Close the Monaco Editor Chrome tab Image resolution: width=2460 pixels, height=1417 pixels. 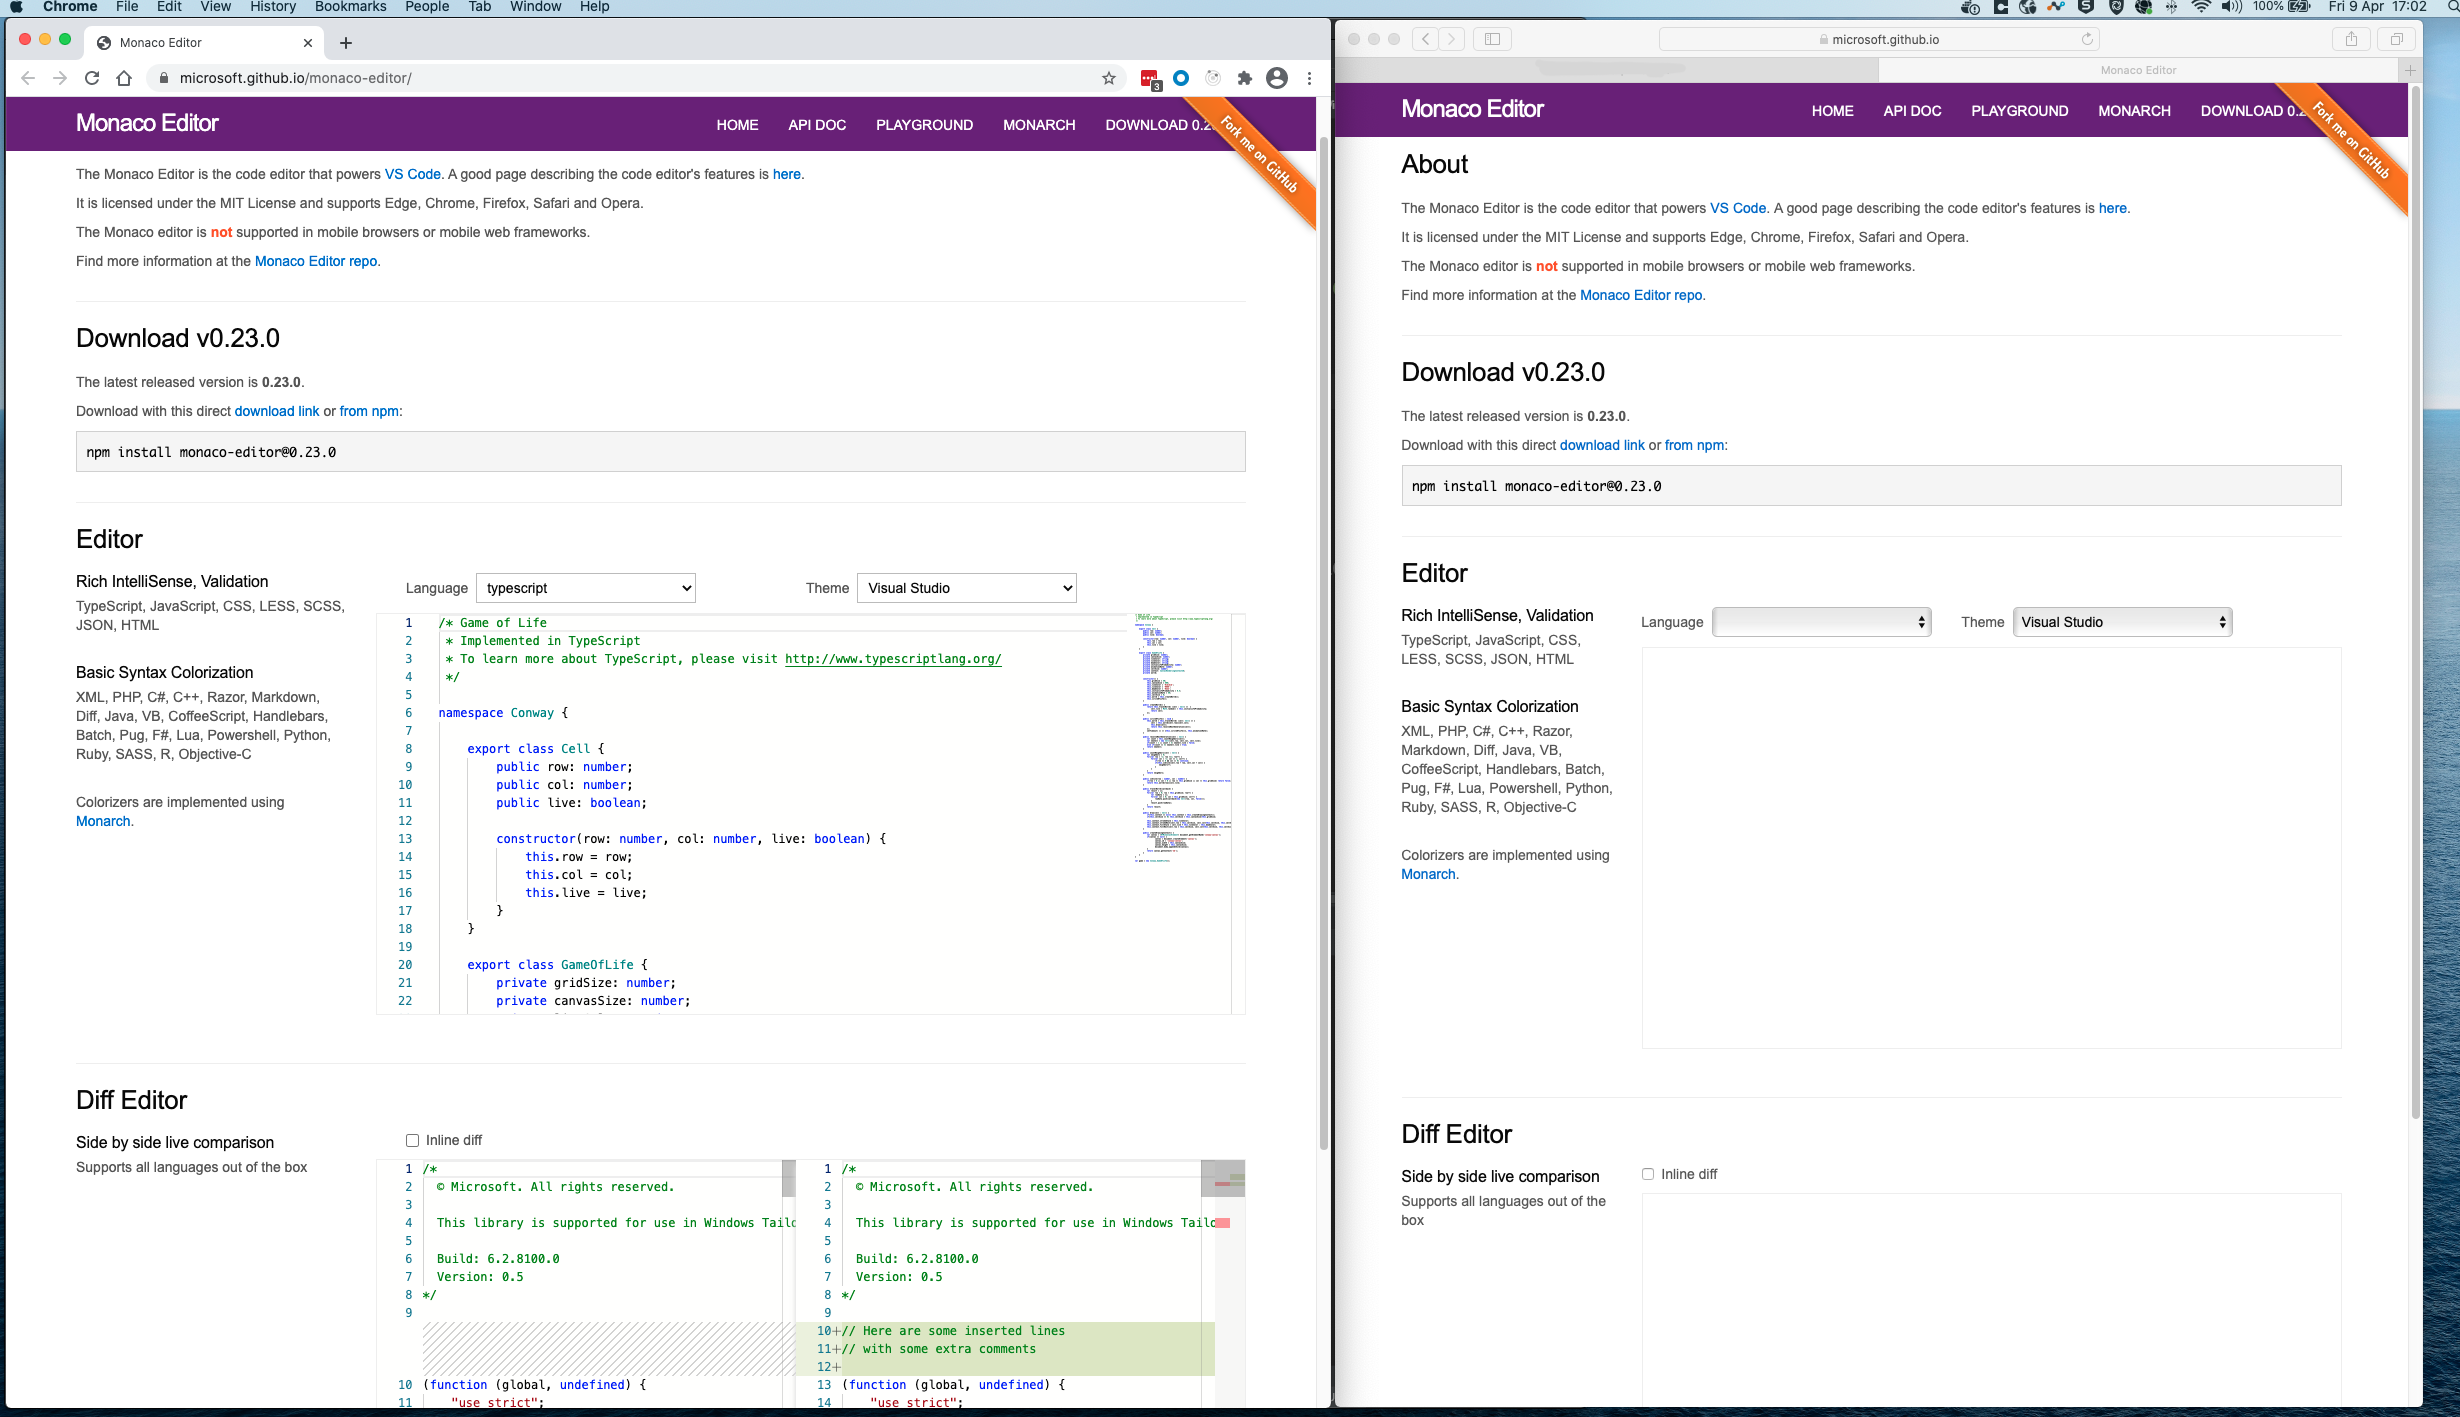(308, 43)
